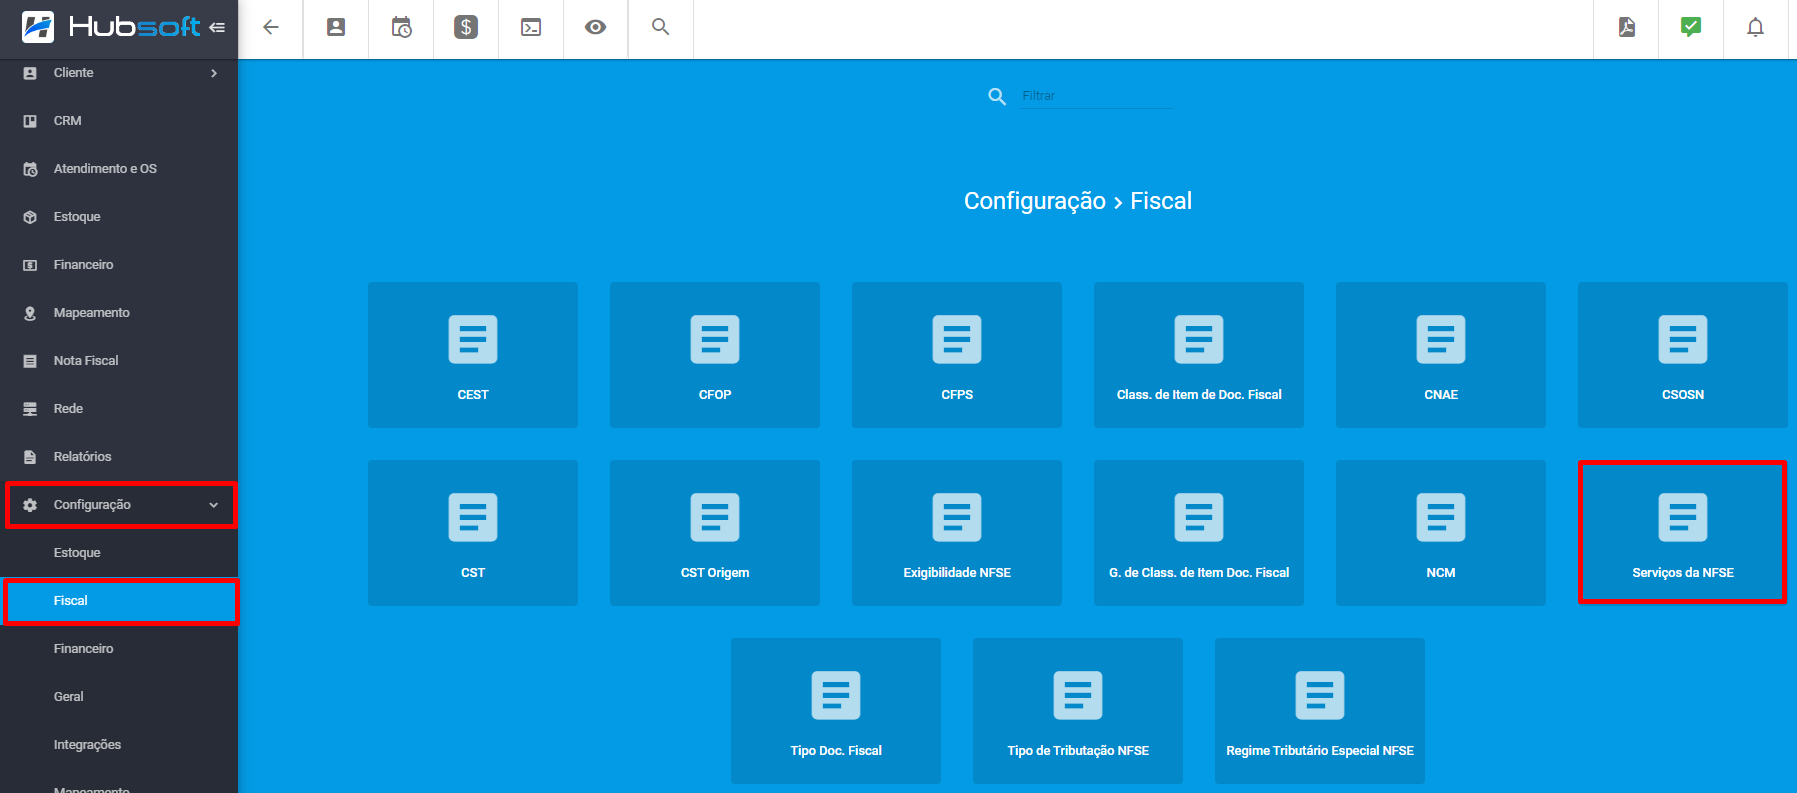Click the magnifier search icon in the top toolbar

coord(660,27)
